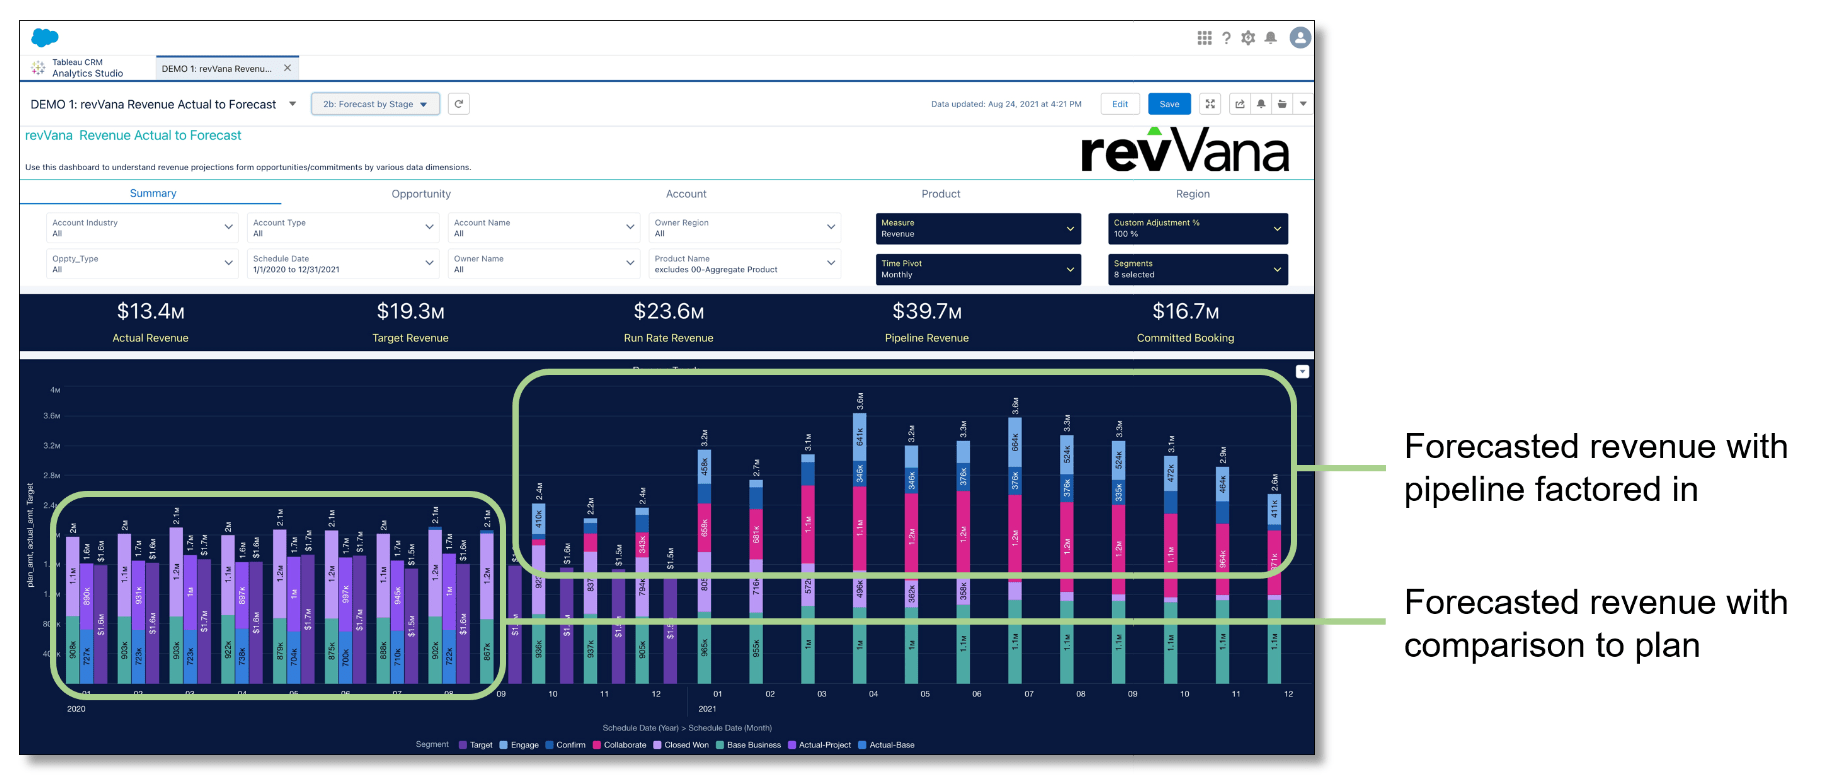
Task: Click the Confirm legend color swatch
Action: (x=549, y=745)
